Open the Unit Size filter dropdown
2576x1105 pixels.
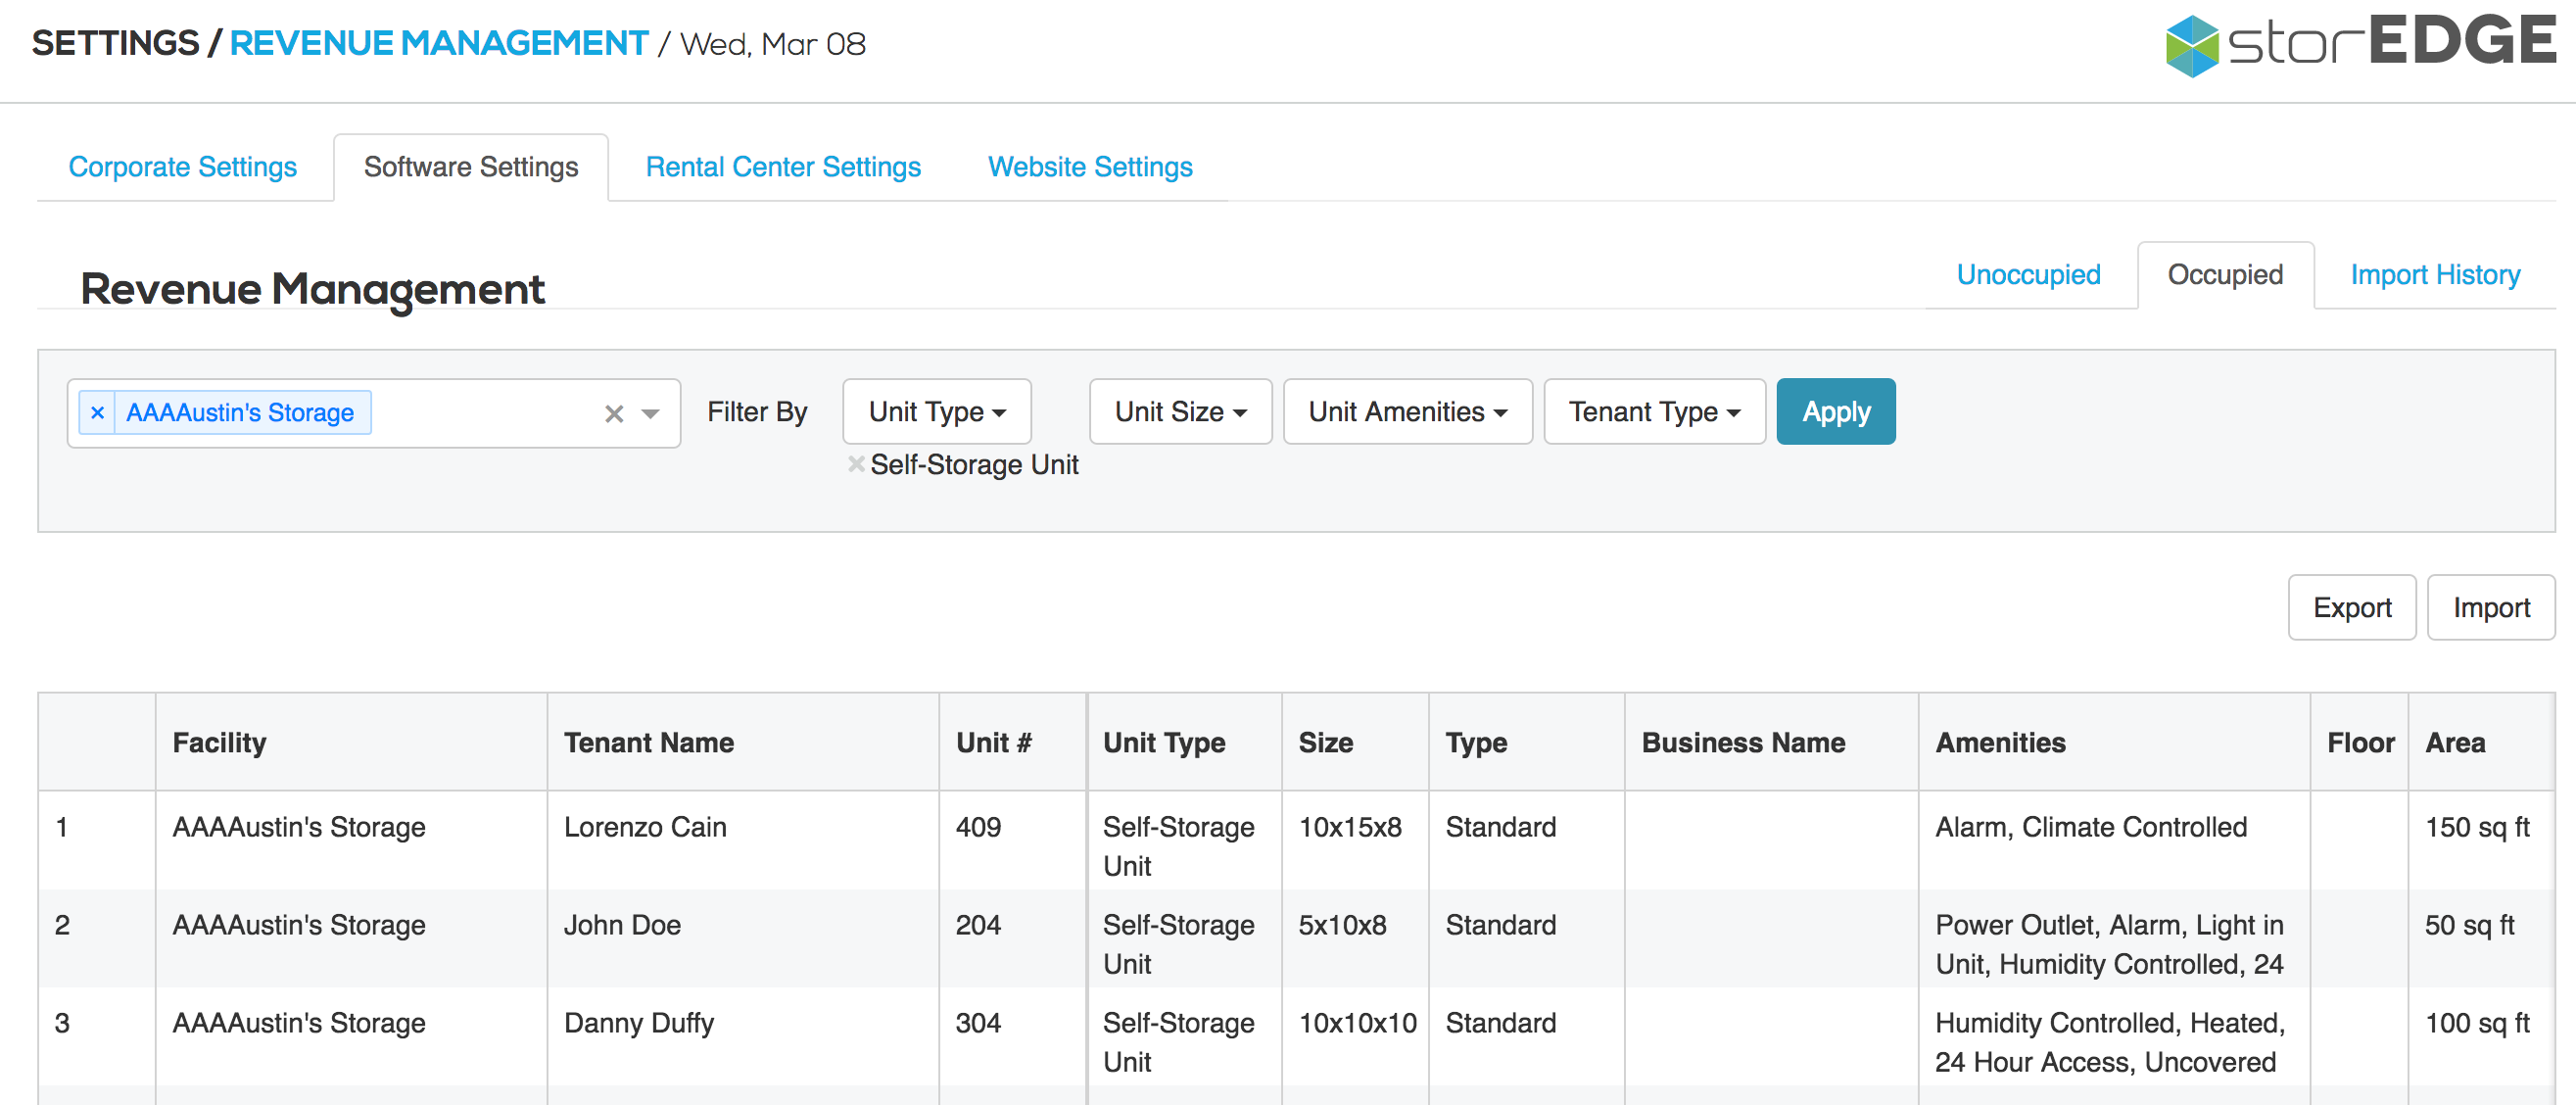click(1180, 412)
